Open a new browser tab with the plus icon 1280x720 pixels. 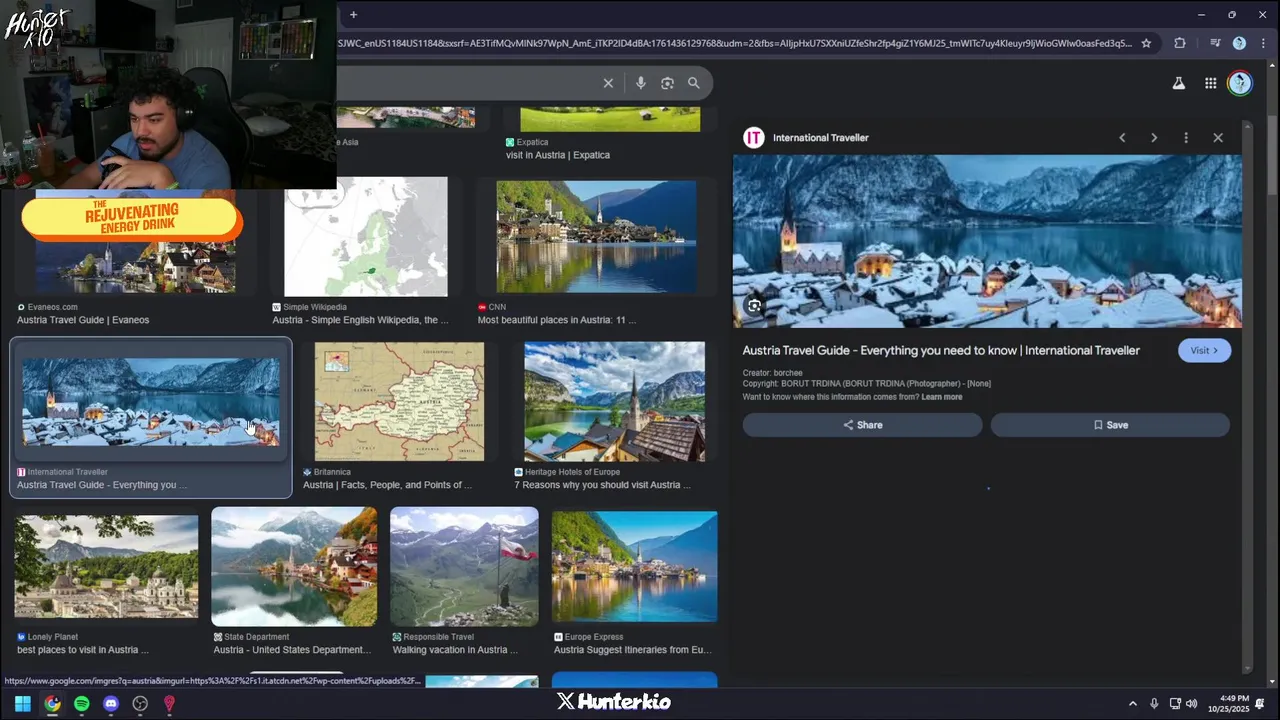[353, 15]
